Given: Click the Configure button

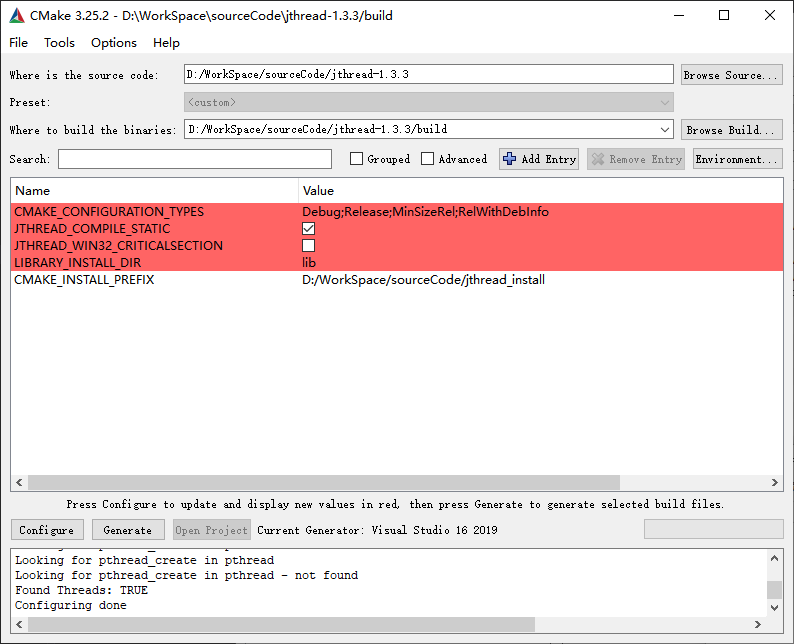Looking at the screenshot, I should [x=47, y=530].
